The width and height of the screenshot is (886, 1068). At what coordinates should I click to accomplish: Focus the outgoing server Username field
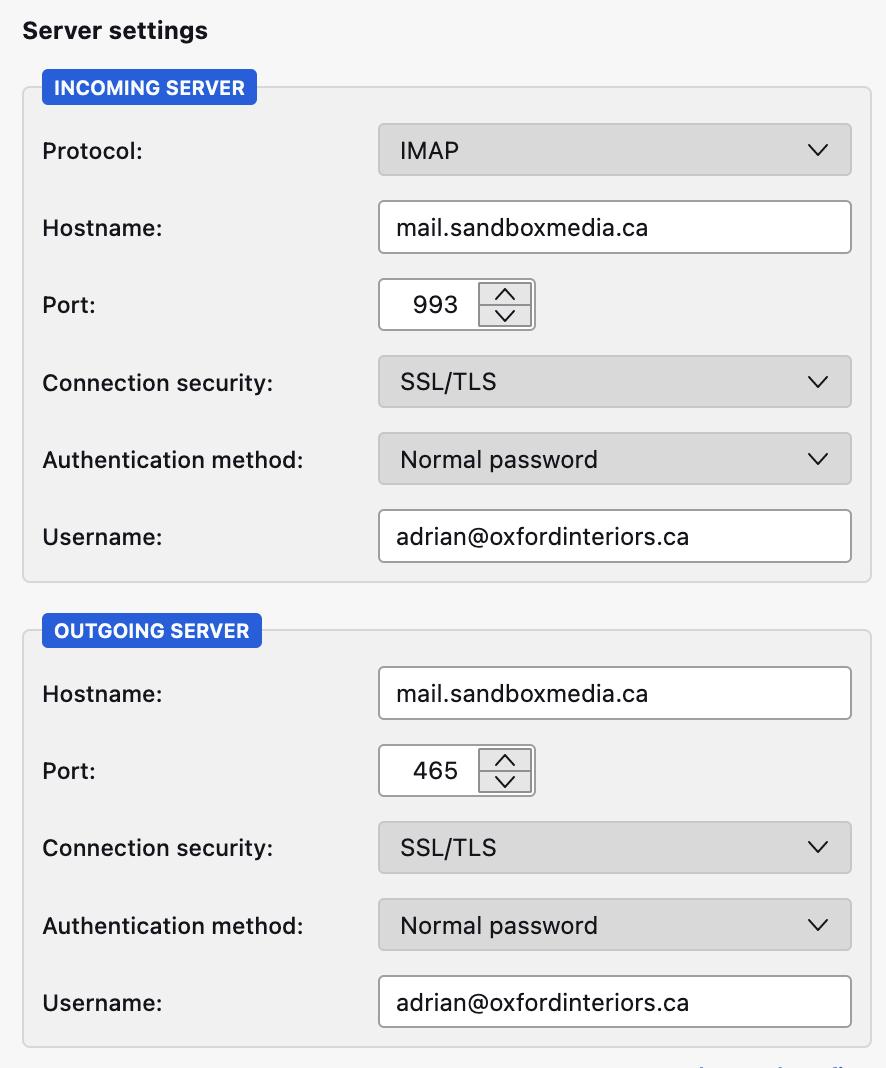[x=614, y=1002]
